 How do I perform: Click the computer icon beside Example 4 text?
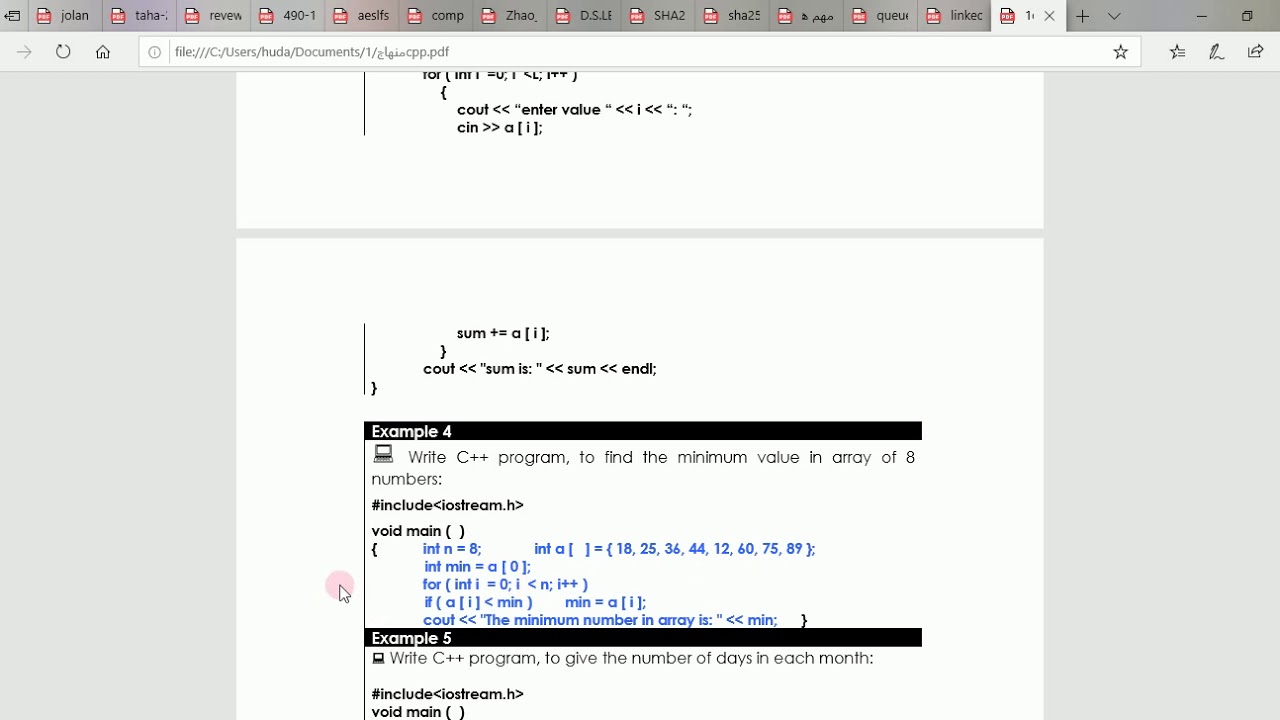coord(383,455)
